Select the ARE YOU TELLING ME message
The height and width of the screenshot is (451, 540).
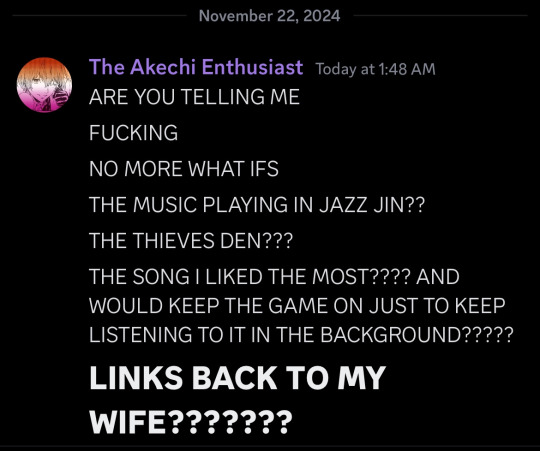tap(194, 97)
